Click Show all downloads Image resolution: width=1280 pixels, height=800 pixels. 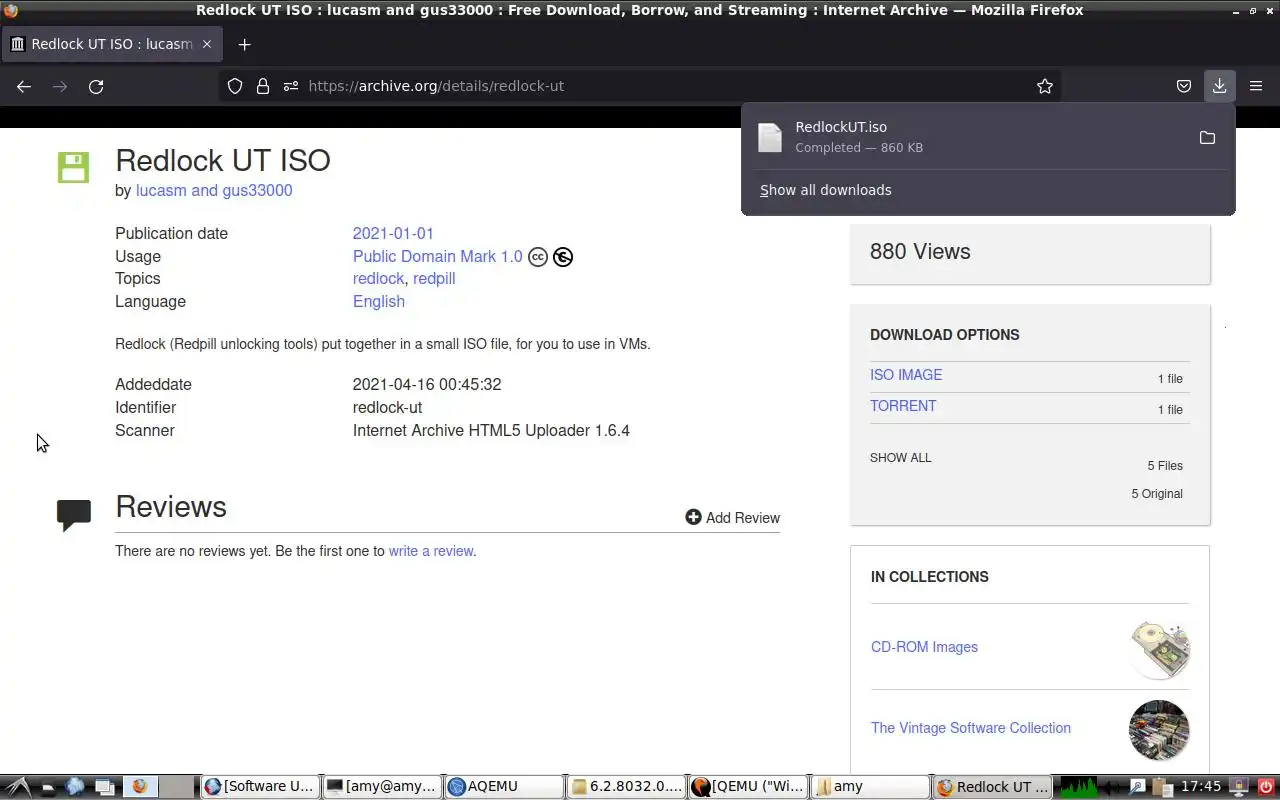[825, 190]
